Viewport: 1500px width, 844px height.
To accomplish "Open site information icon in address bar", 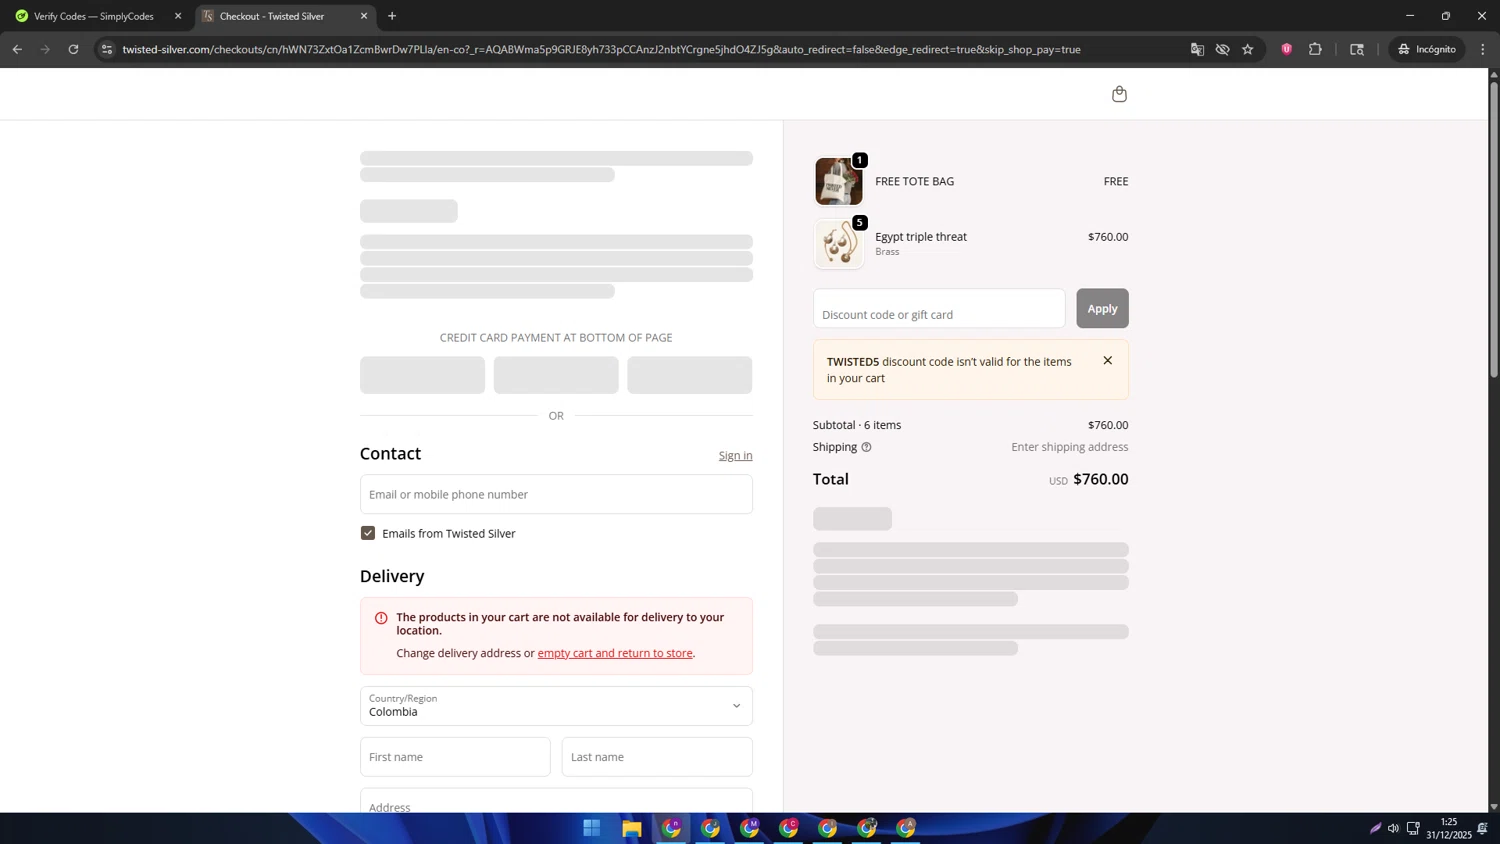I will click(x=107, y=49).
